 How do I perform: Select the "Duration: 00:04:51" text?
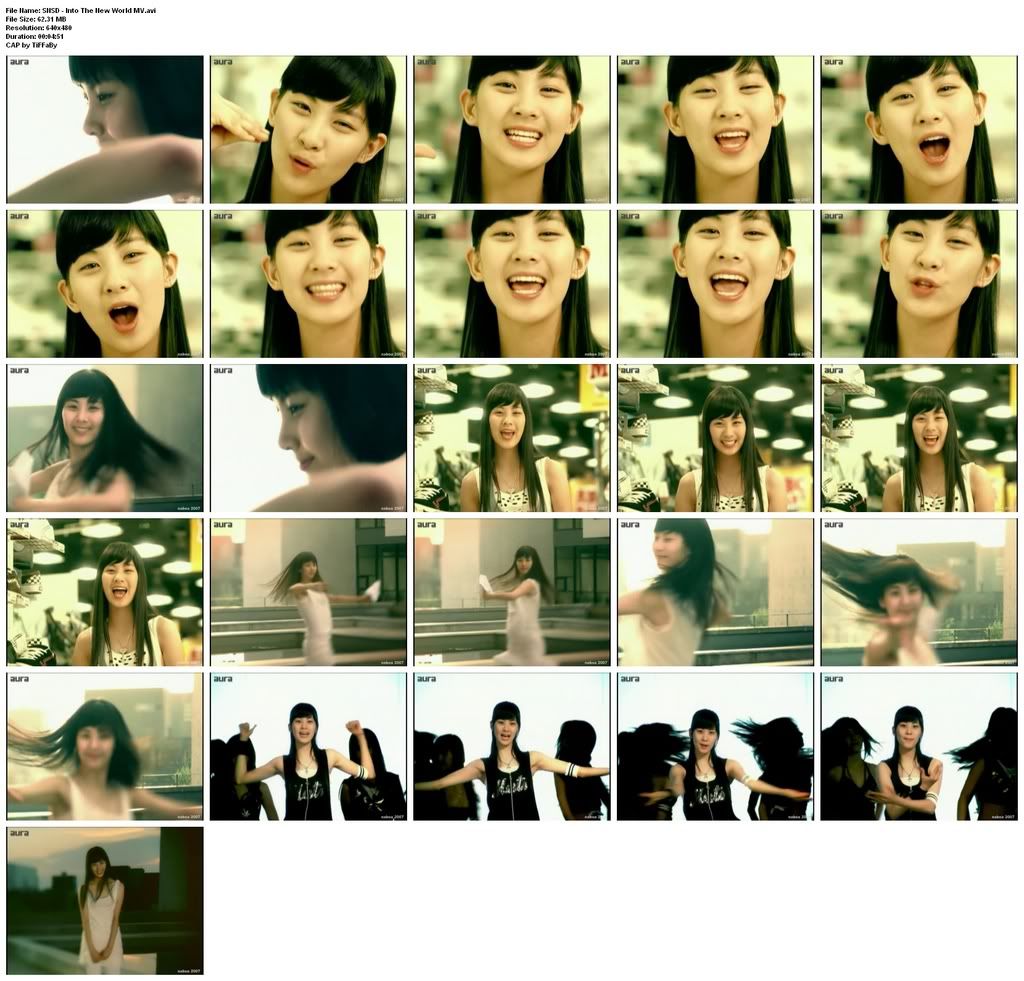point(34,37)
